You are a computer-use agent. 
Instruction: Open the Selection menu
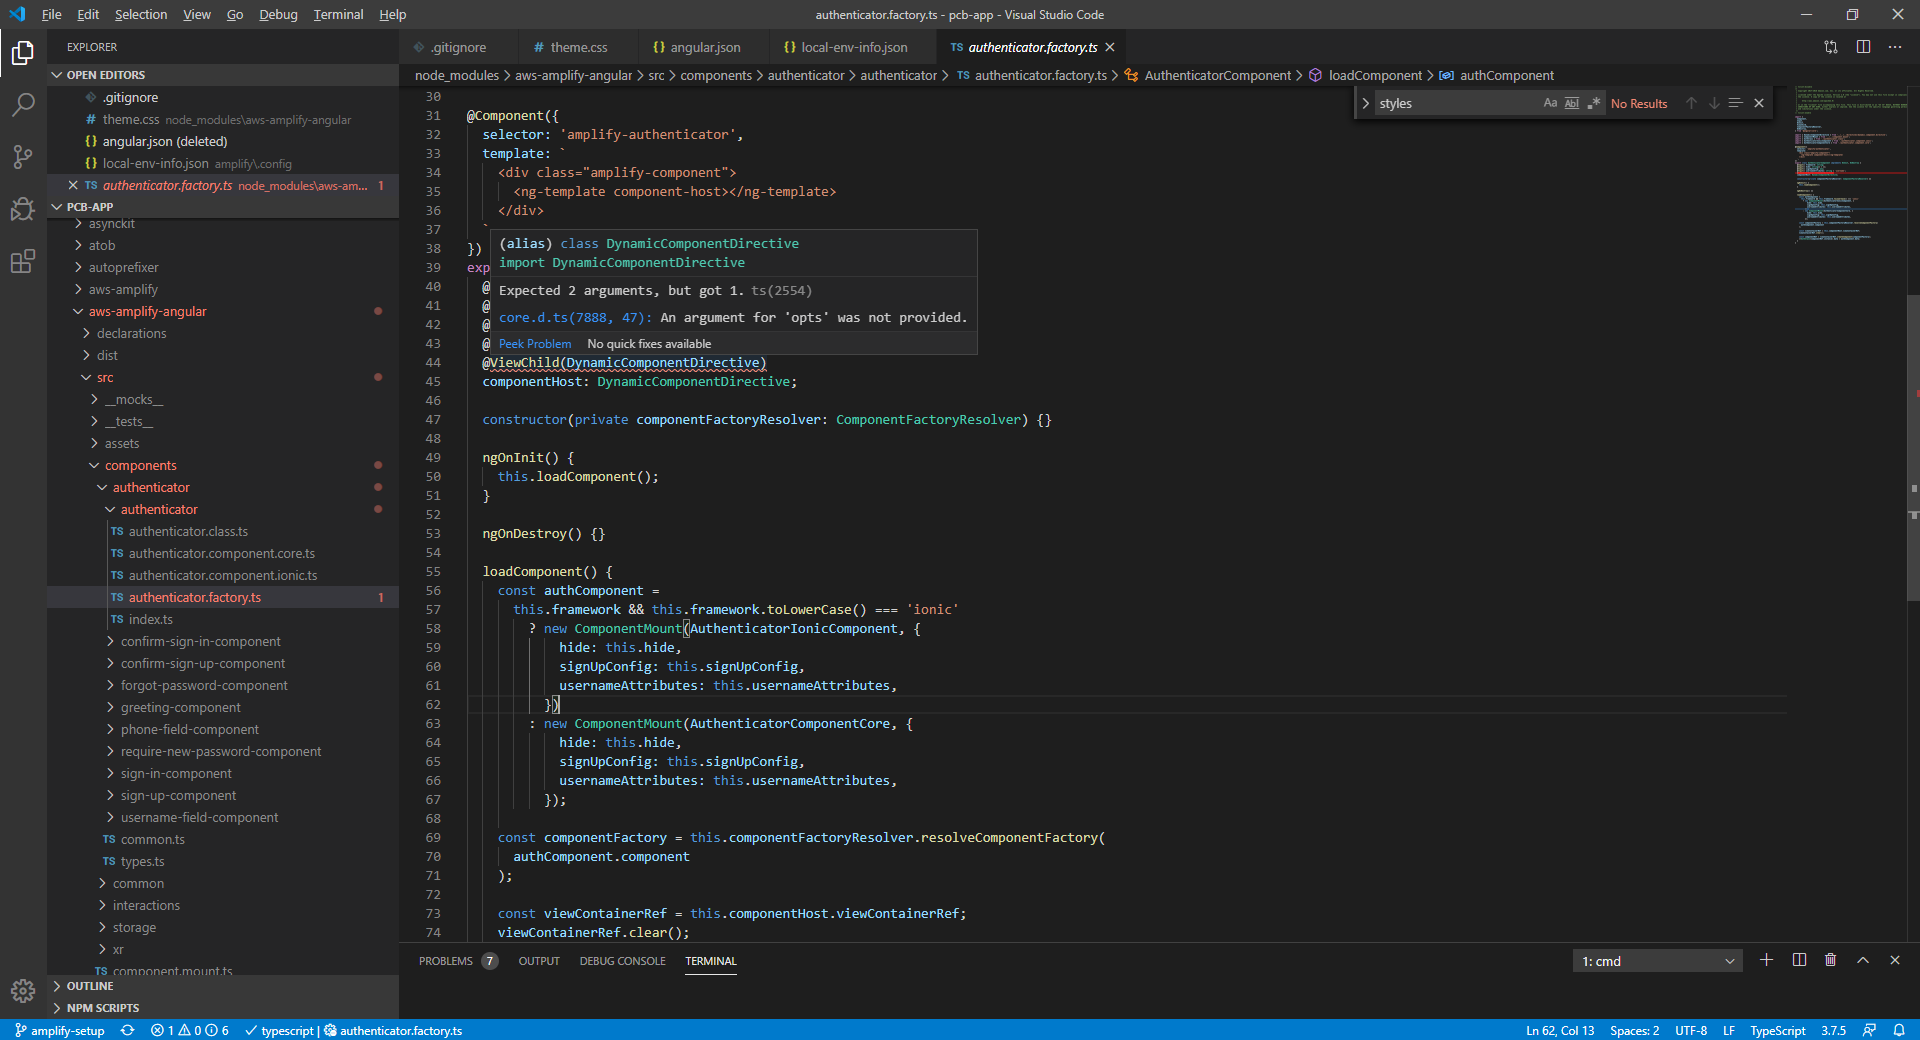[x=141, y=14]
